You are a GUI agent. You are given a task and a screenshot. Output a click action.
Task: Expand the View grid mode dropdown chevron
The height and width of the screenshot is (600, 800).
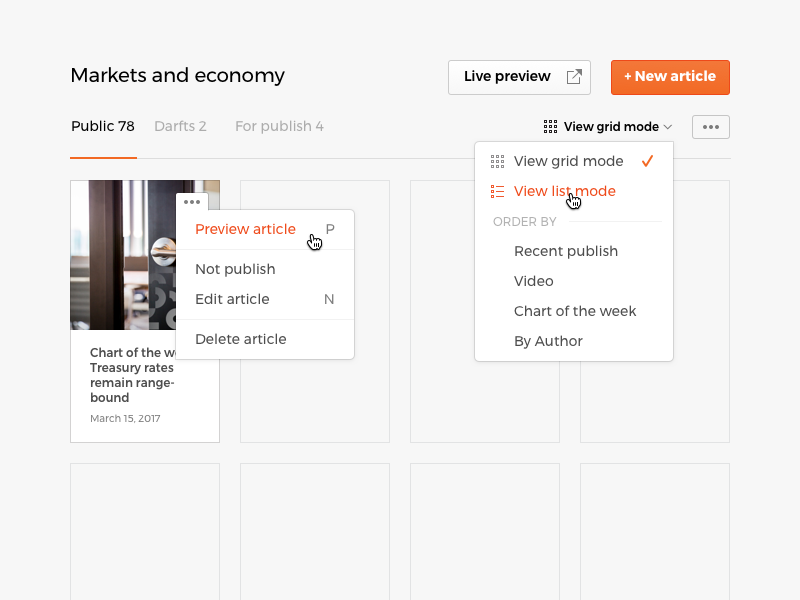[668, 127]
